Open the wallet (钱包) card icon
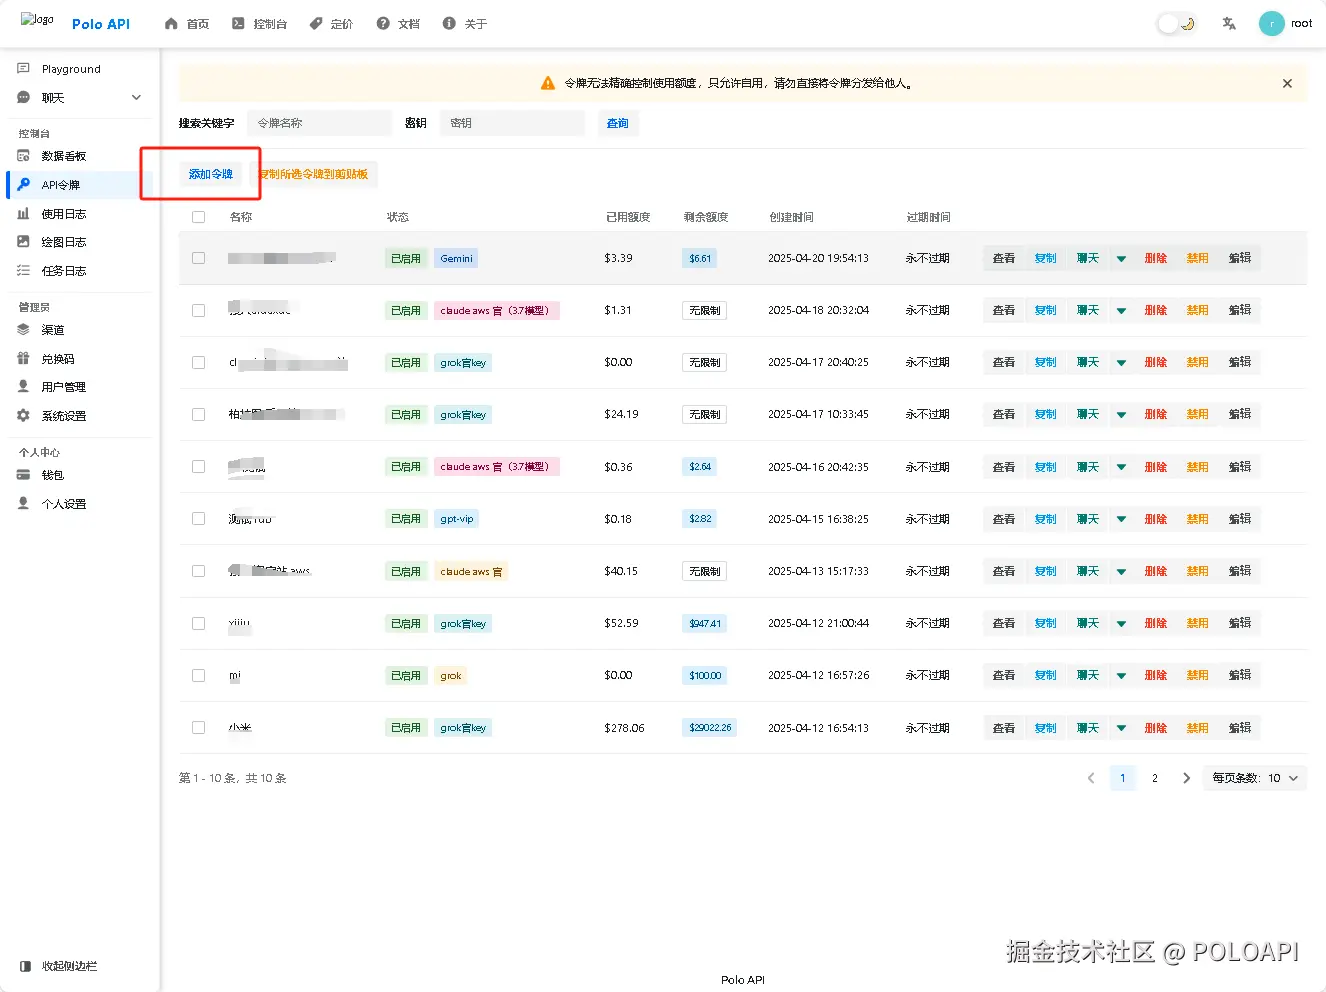The width and height of the screenshot is (1326, 992). pyautogui.click(x=24, y=475)
